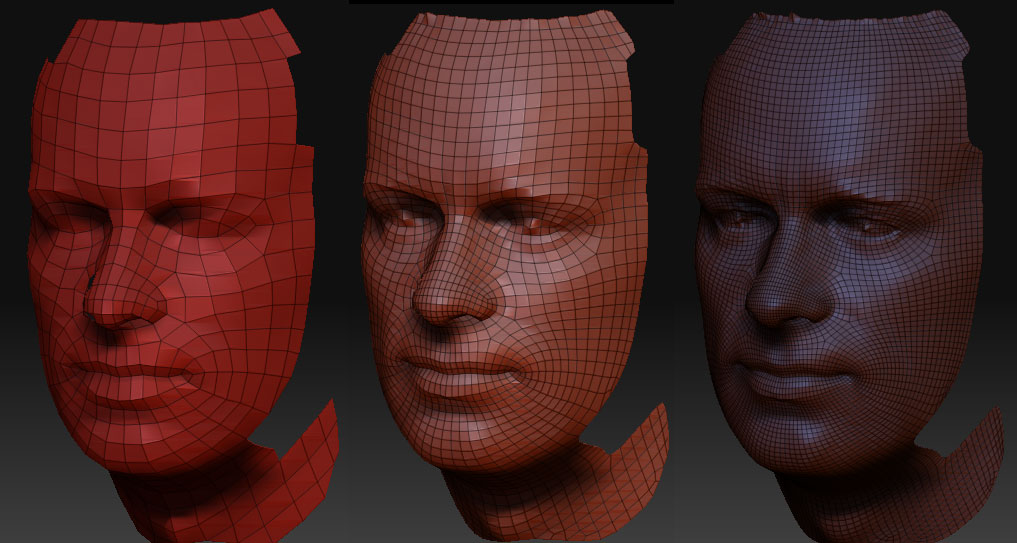Screen dimensions: 1017x543
Task: Select the medium-resolution head's nose
Action: click(440, 298)
